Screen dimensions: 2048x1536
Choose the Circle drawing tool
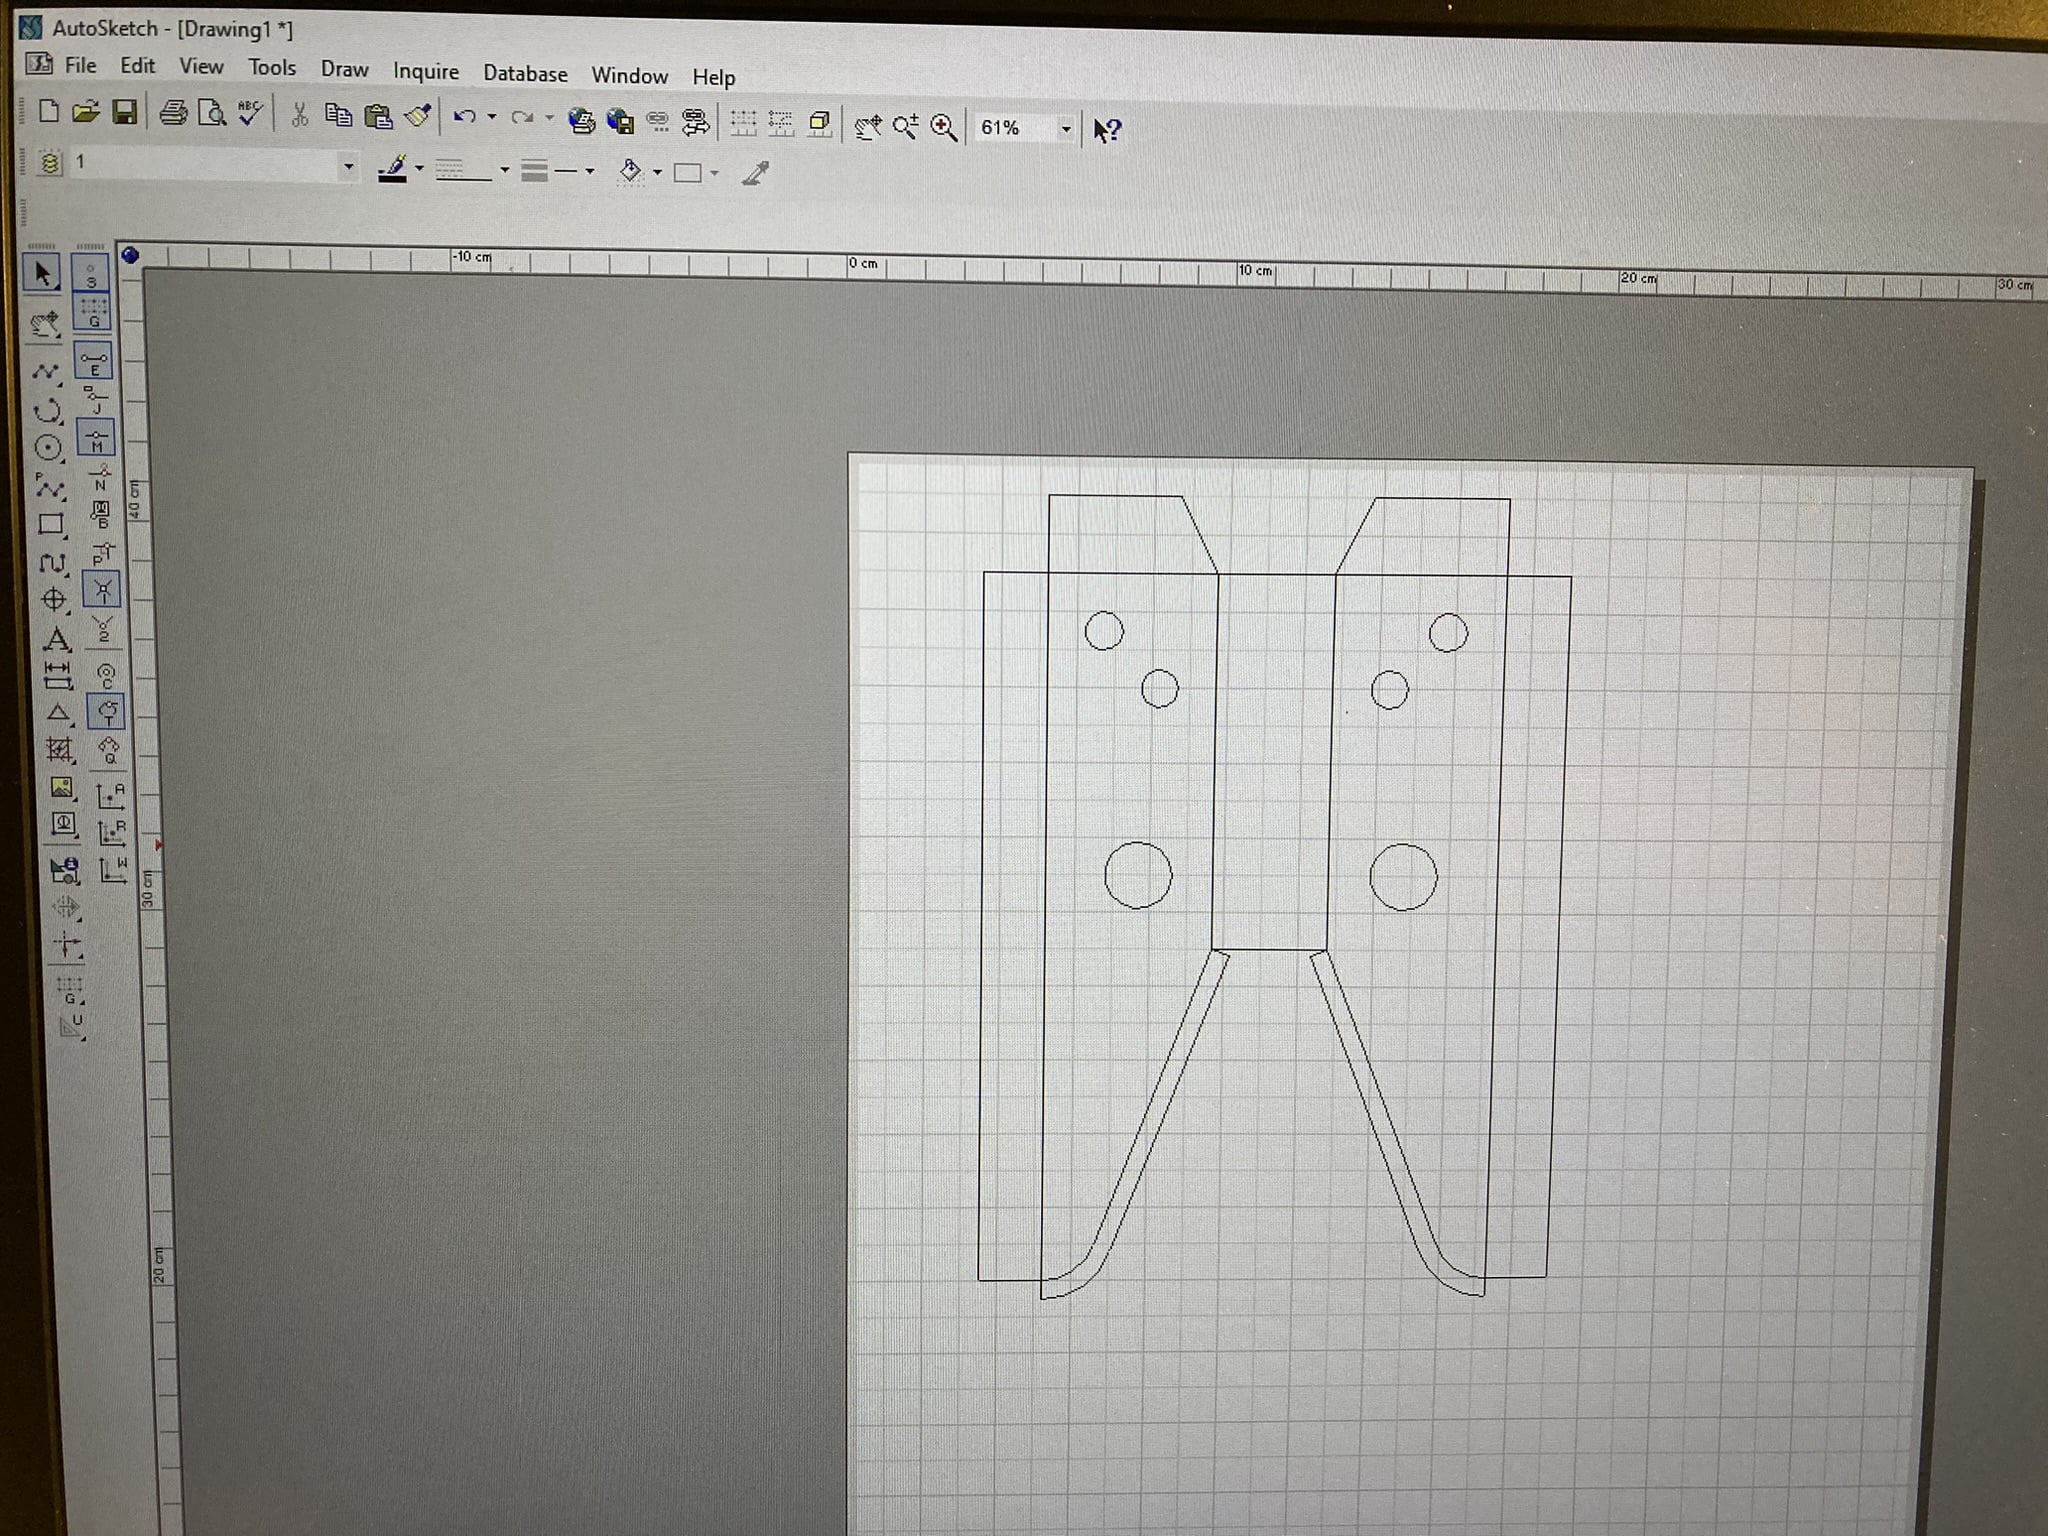coord(48,448)
